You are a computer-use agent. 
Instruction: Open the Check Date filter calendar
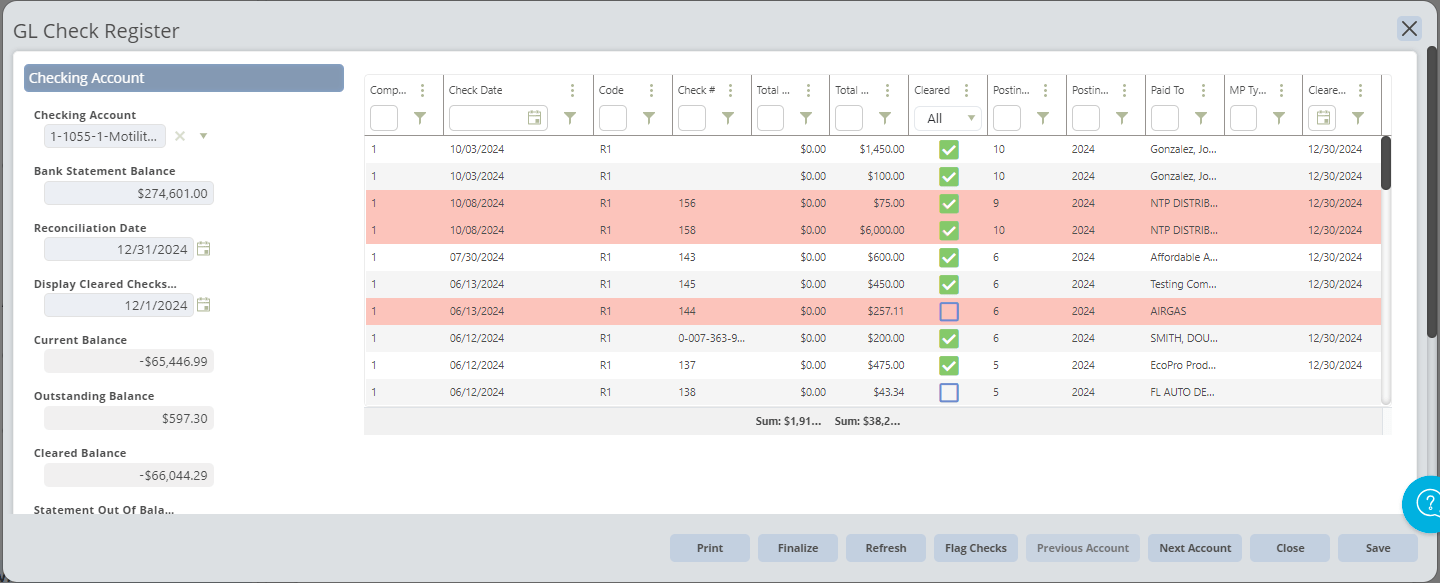(536, 117)
